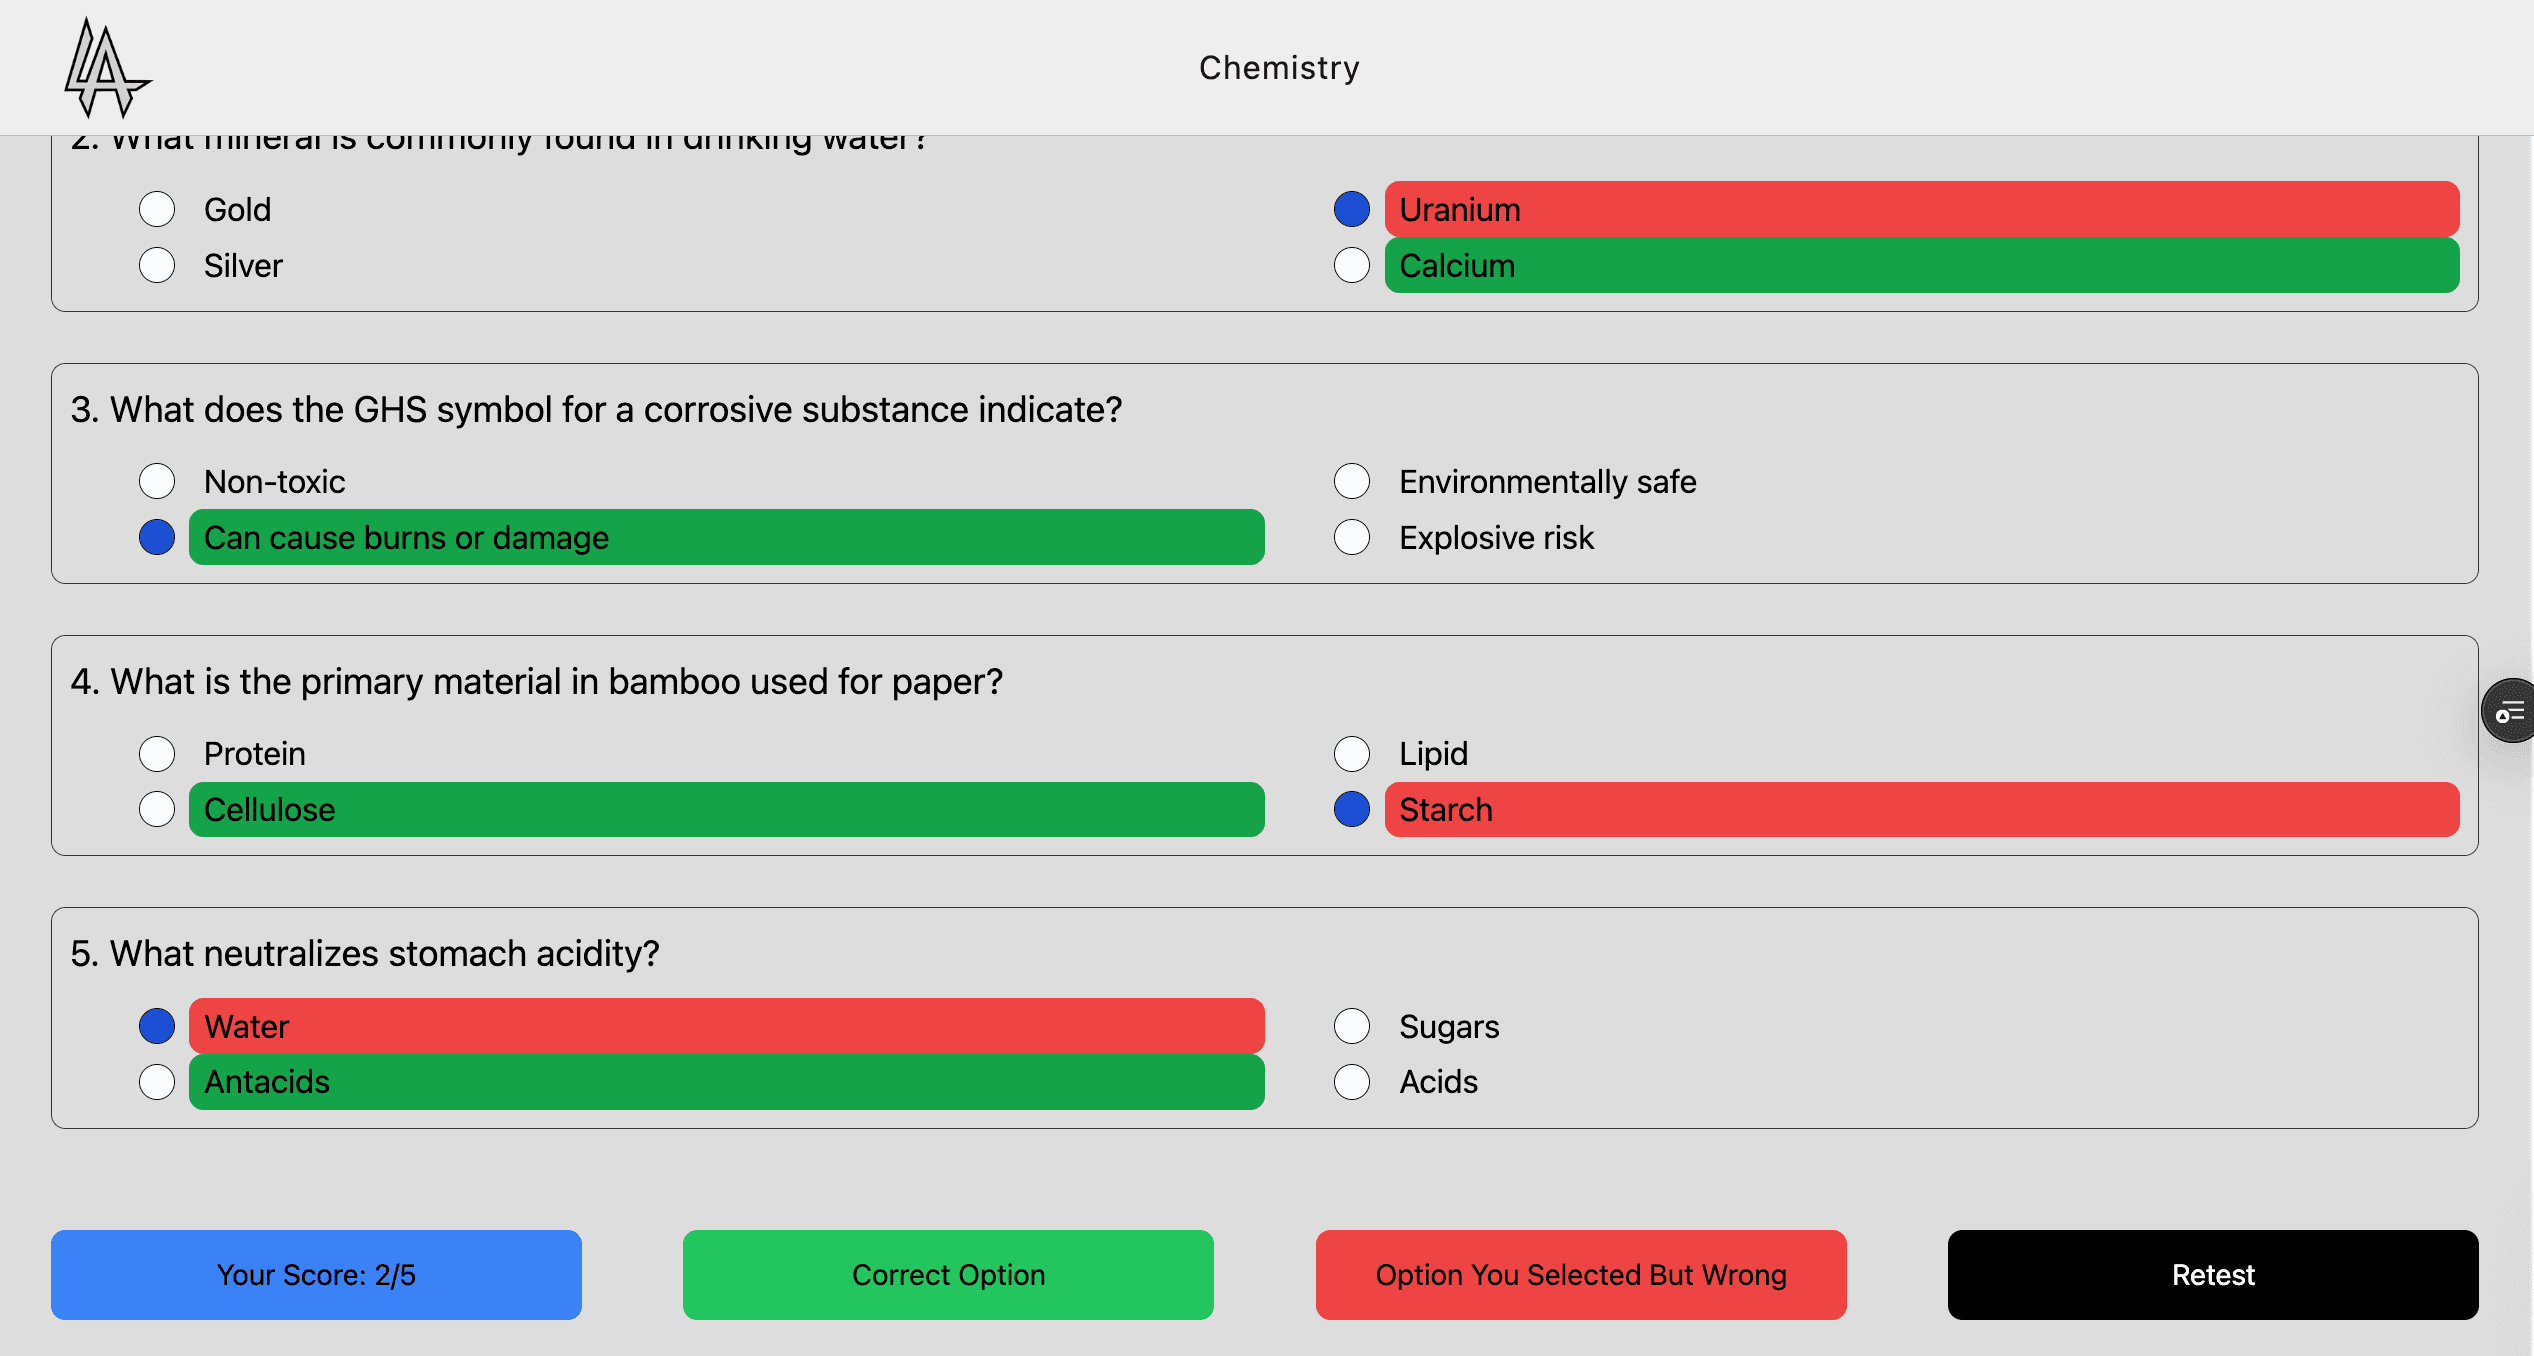
Task: Select the Protein radio button
Action: [x=156, y=753]
